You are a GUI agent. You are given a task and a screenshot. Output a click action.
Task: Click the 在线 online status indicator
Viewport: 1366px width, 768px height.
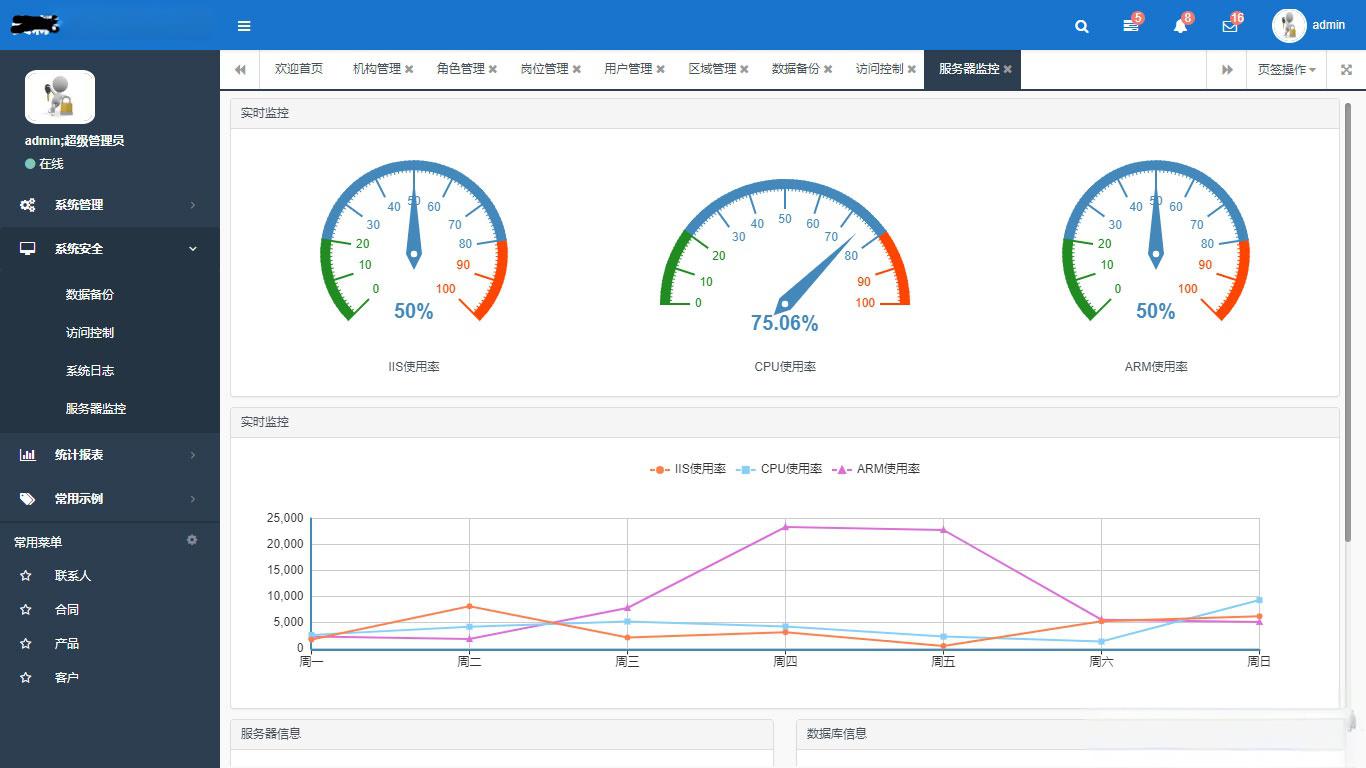(x=45, y=163)
